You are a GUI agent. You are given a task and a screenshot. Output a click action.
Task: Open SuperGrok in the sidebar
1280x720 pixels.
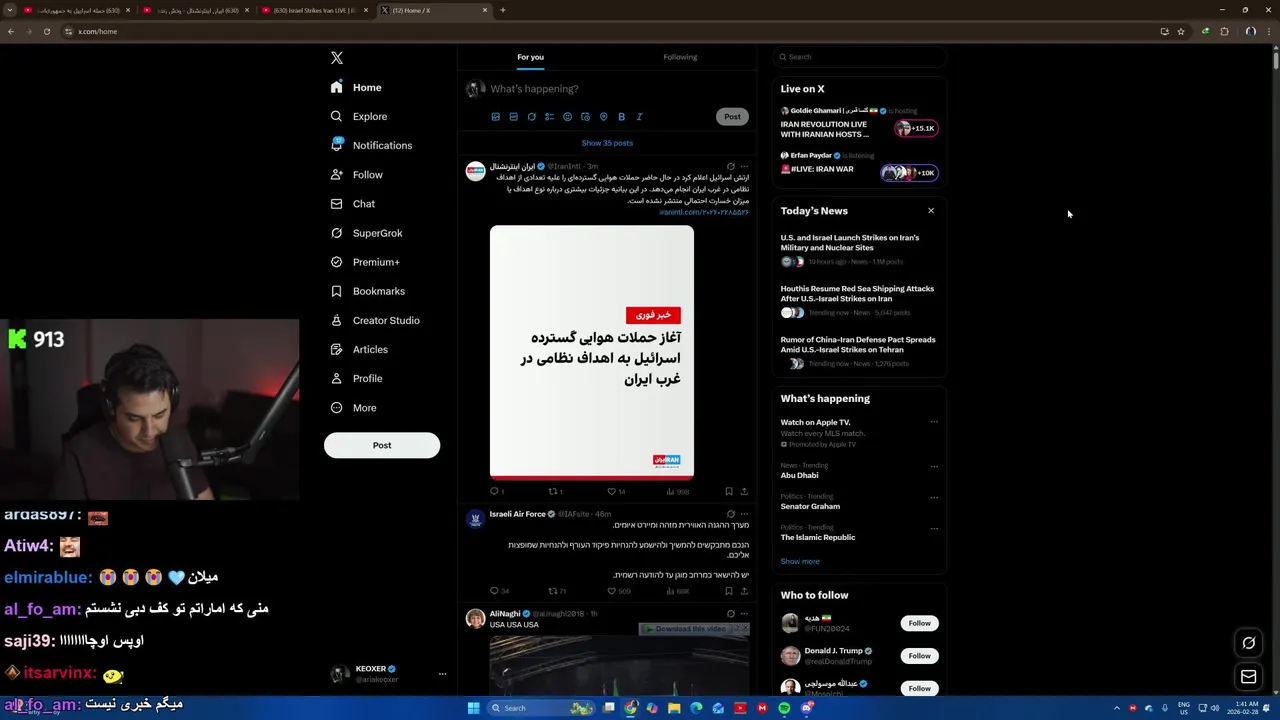point(367,233)
